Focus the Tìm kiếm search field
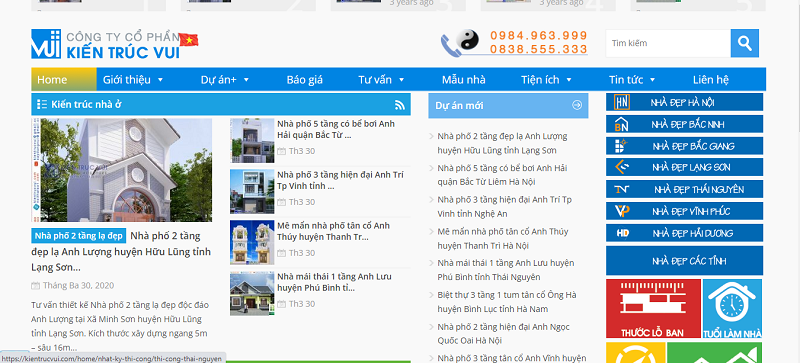Viewport: 800px width, 363px height. point(668,43)
